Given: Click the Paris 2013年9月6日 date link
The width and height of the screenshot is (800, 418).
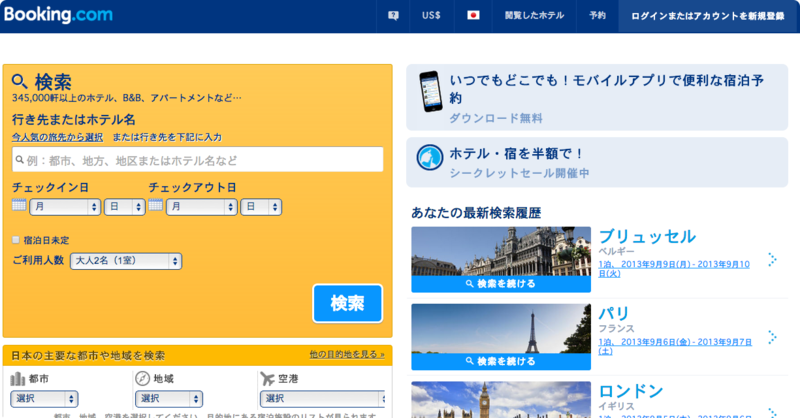Looking at the screenshot, I should [675, 346].
